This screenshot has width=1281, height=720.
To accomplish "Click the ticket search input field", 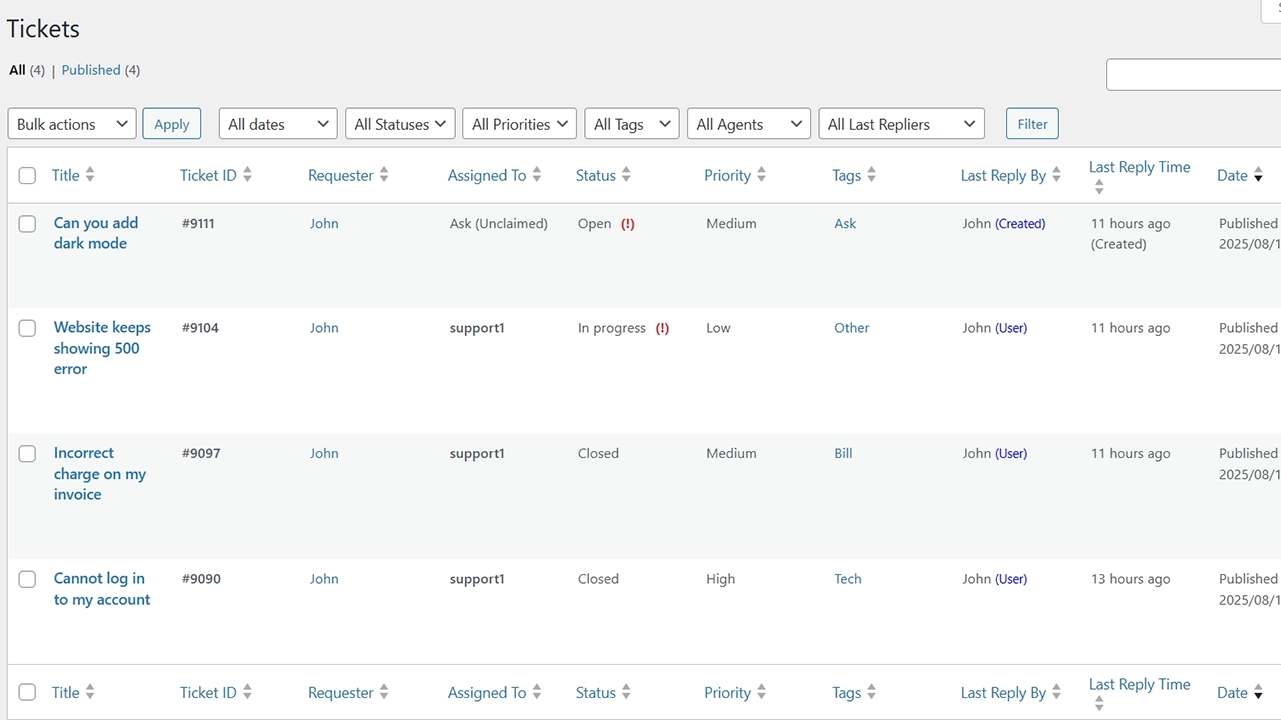I will (1192, 75).
